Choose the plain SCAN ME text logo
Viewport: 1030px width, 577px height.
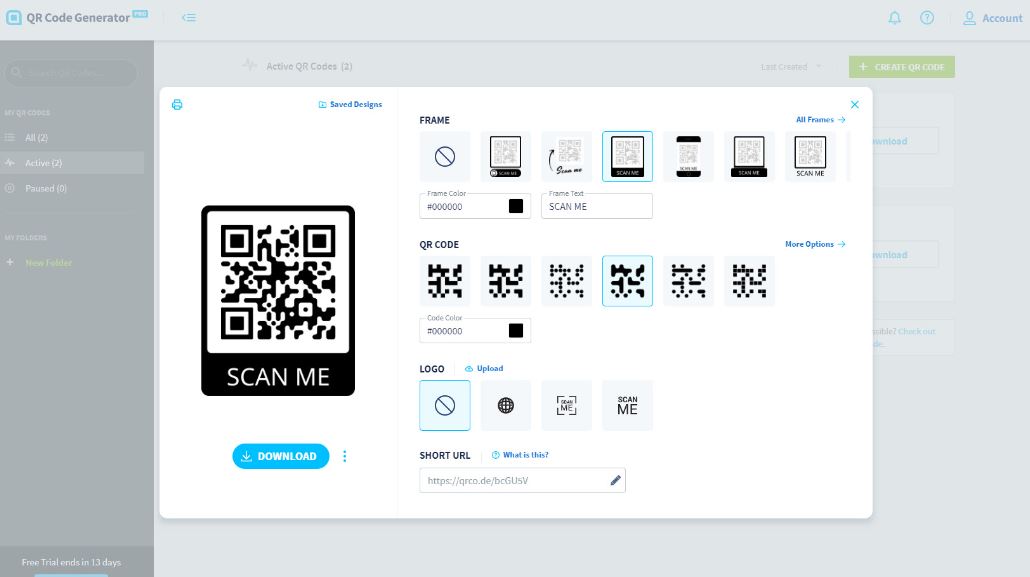click(x=627, y=405)
